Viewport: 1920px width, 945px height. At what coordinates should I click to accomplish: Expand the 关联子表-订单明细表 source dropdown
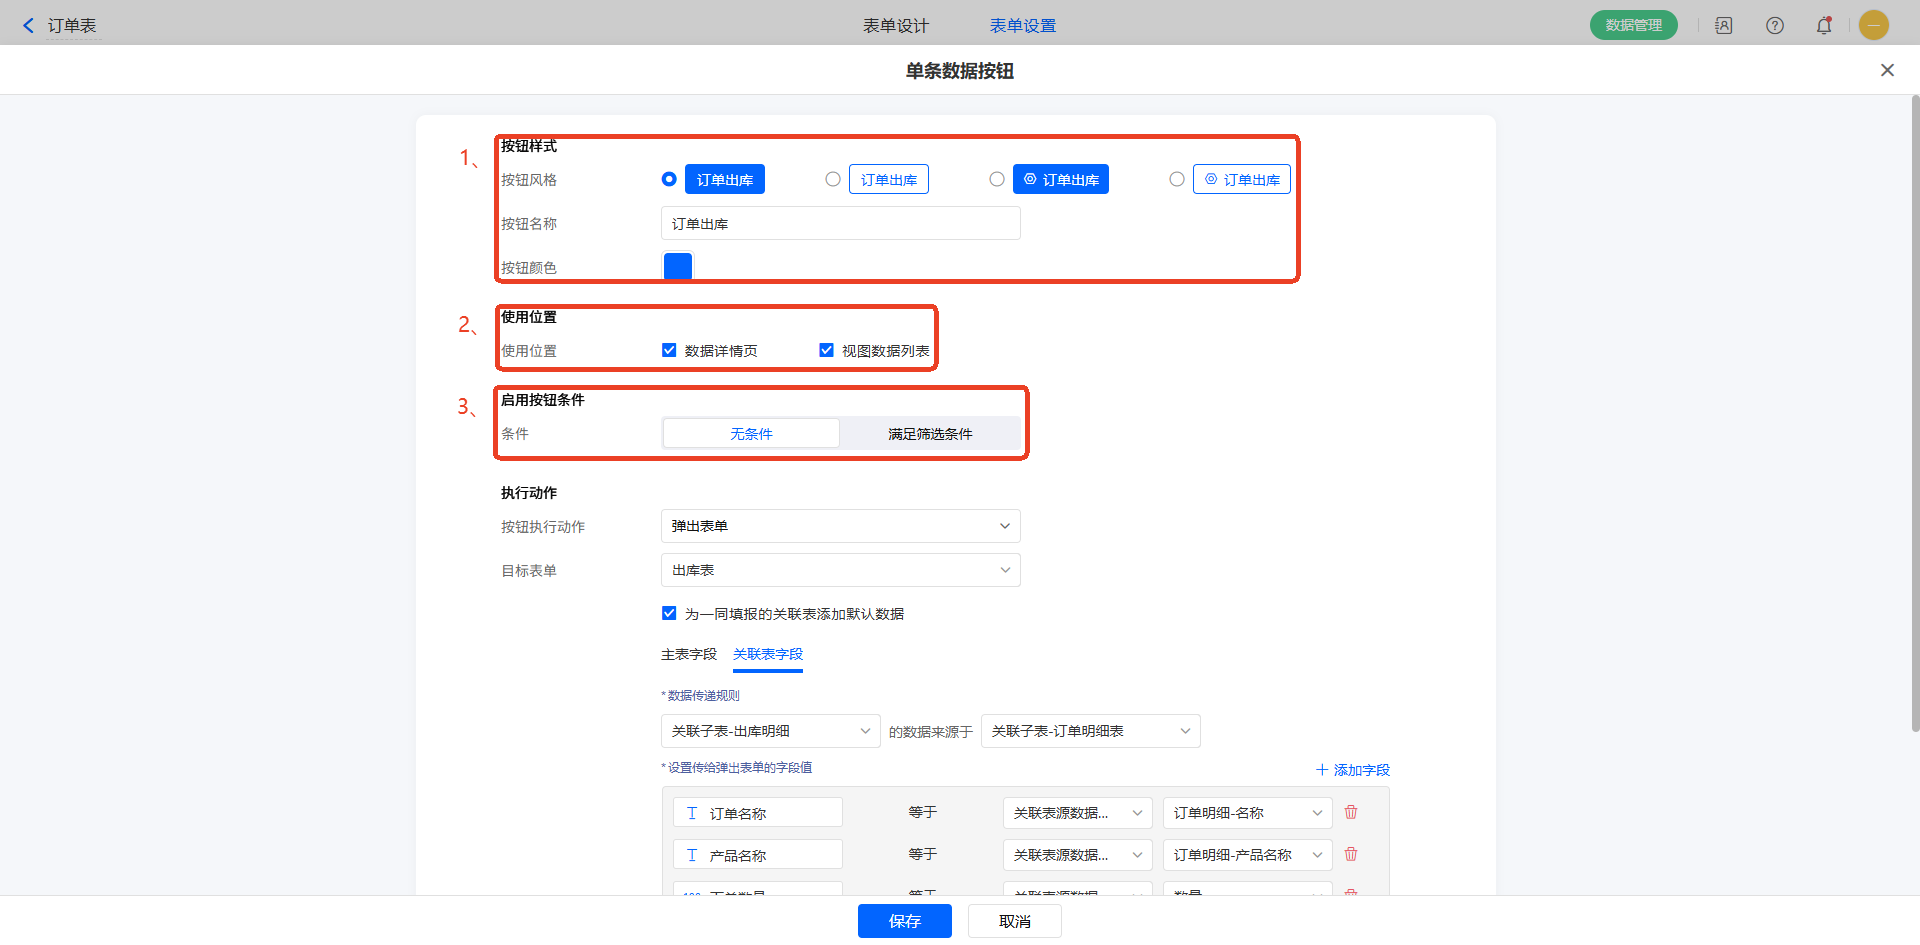click(x=1091, y=731)
